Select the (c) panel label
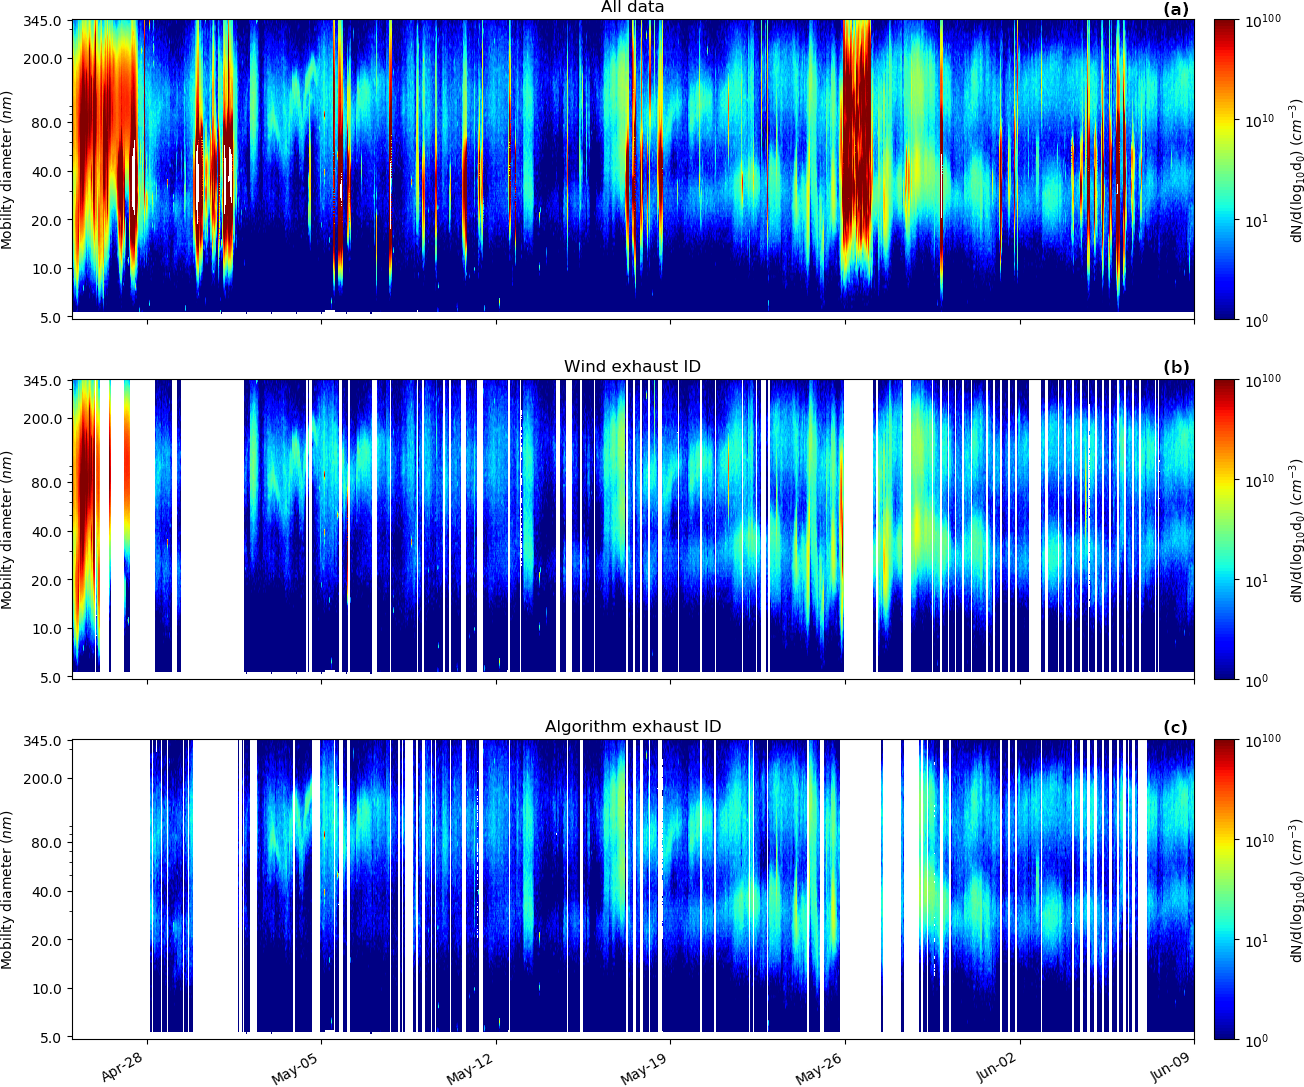The width and height of the screenshot is (1304, 1087). (1175, 727)
